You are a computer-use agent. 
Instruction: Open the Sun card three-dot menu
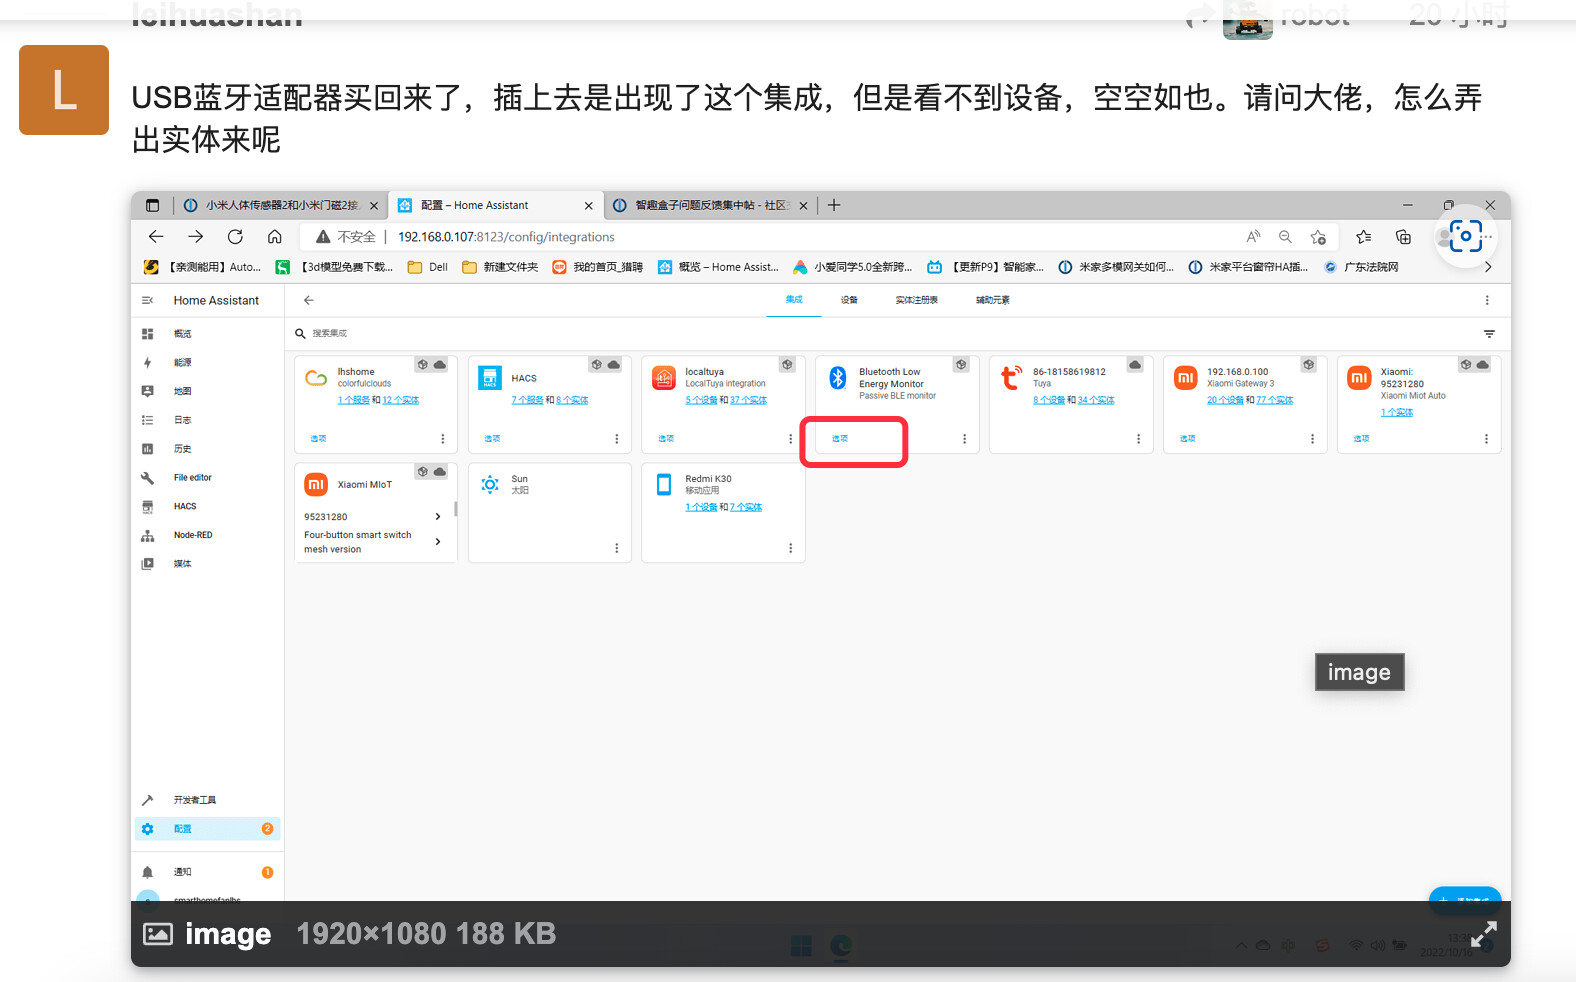click(x=617, y=548)
